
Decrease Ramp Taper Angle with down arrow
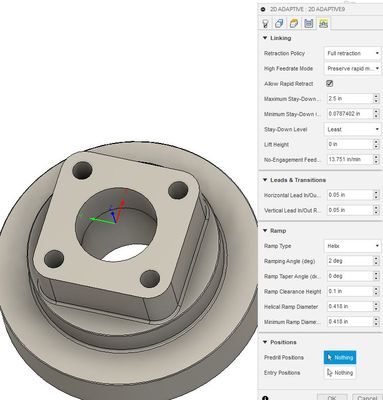pos(376,279)
